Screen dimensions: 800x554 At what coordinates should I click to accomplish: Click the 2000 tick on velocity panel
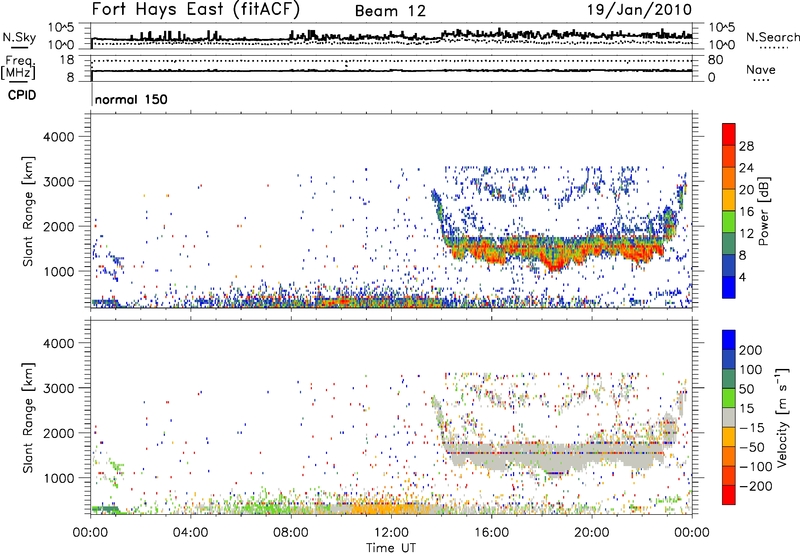[x=59, y=433]
